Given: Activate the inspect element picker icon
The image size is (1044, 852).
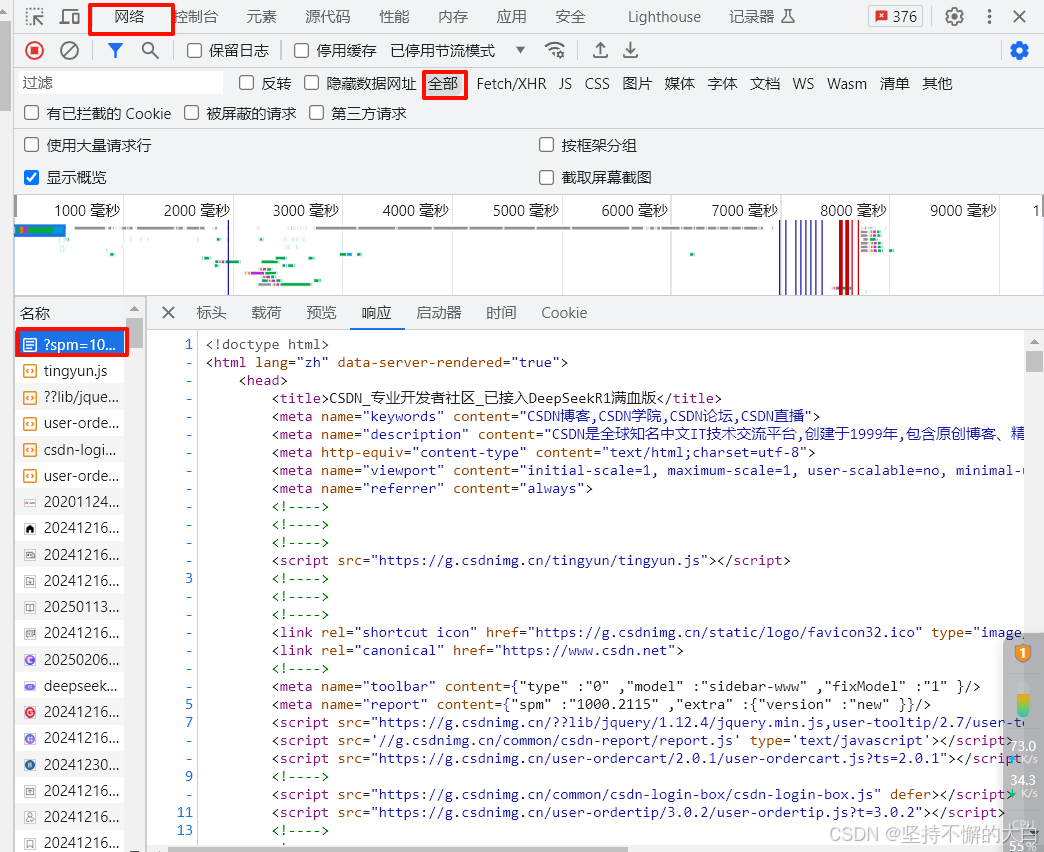Looking at the screenshot, I should pos(34,17).
